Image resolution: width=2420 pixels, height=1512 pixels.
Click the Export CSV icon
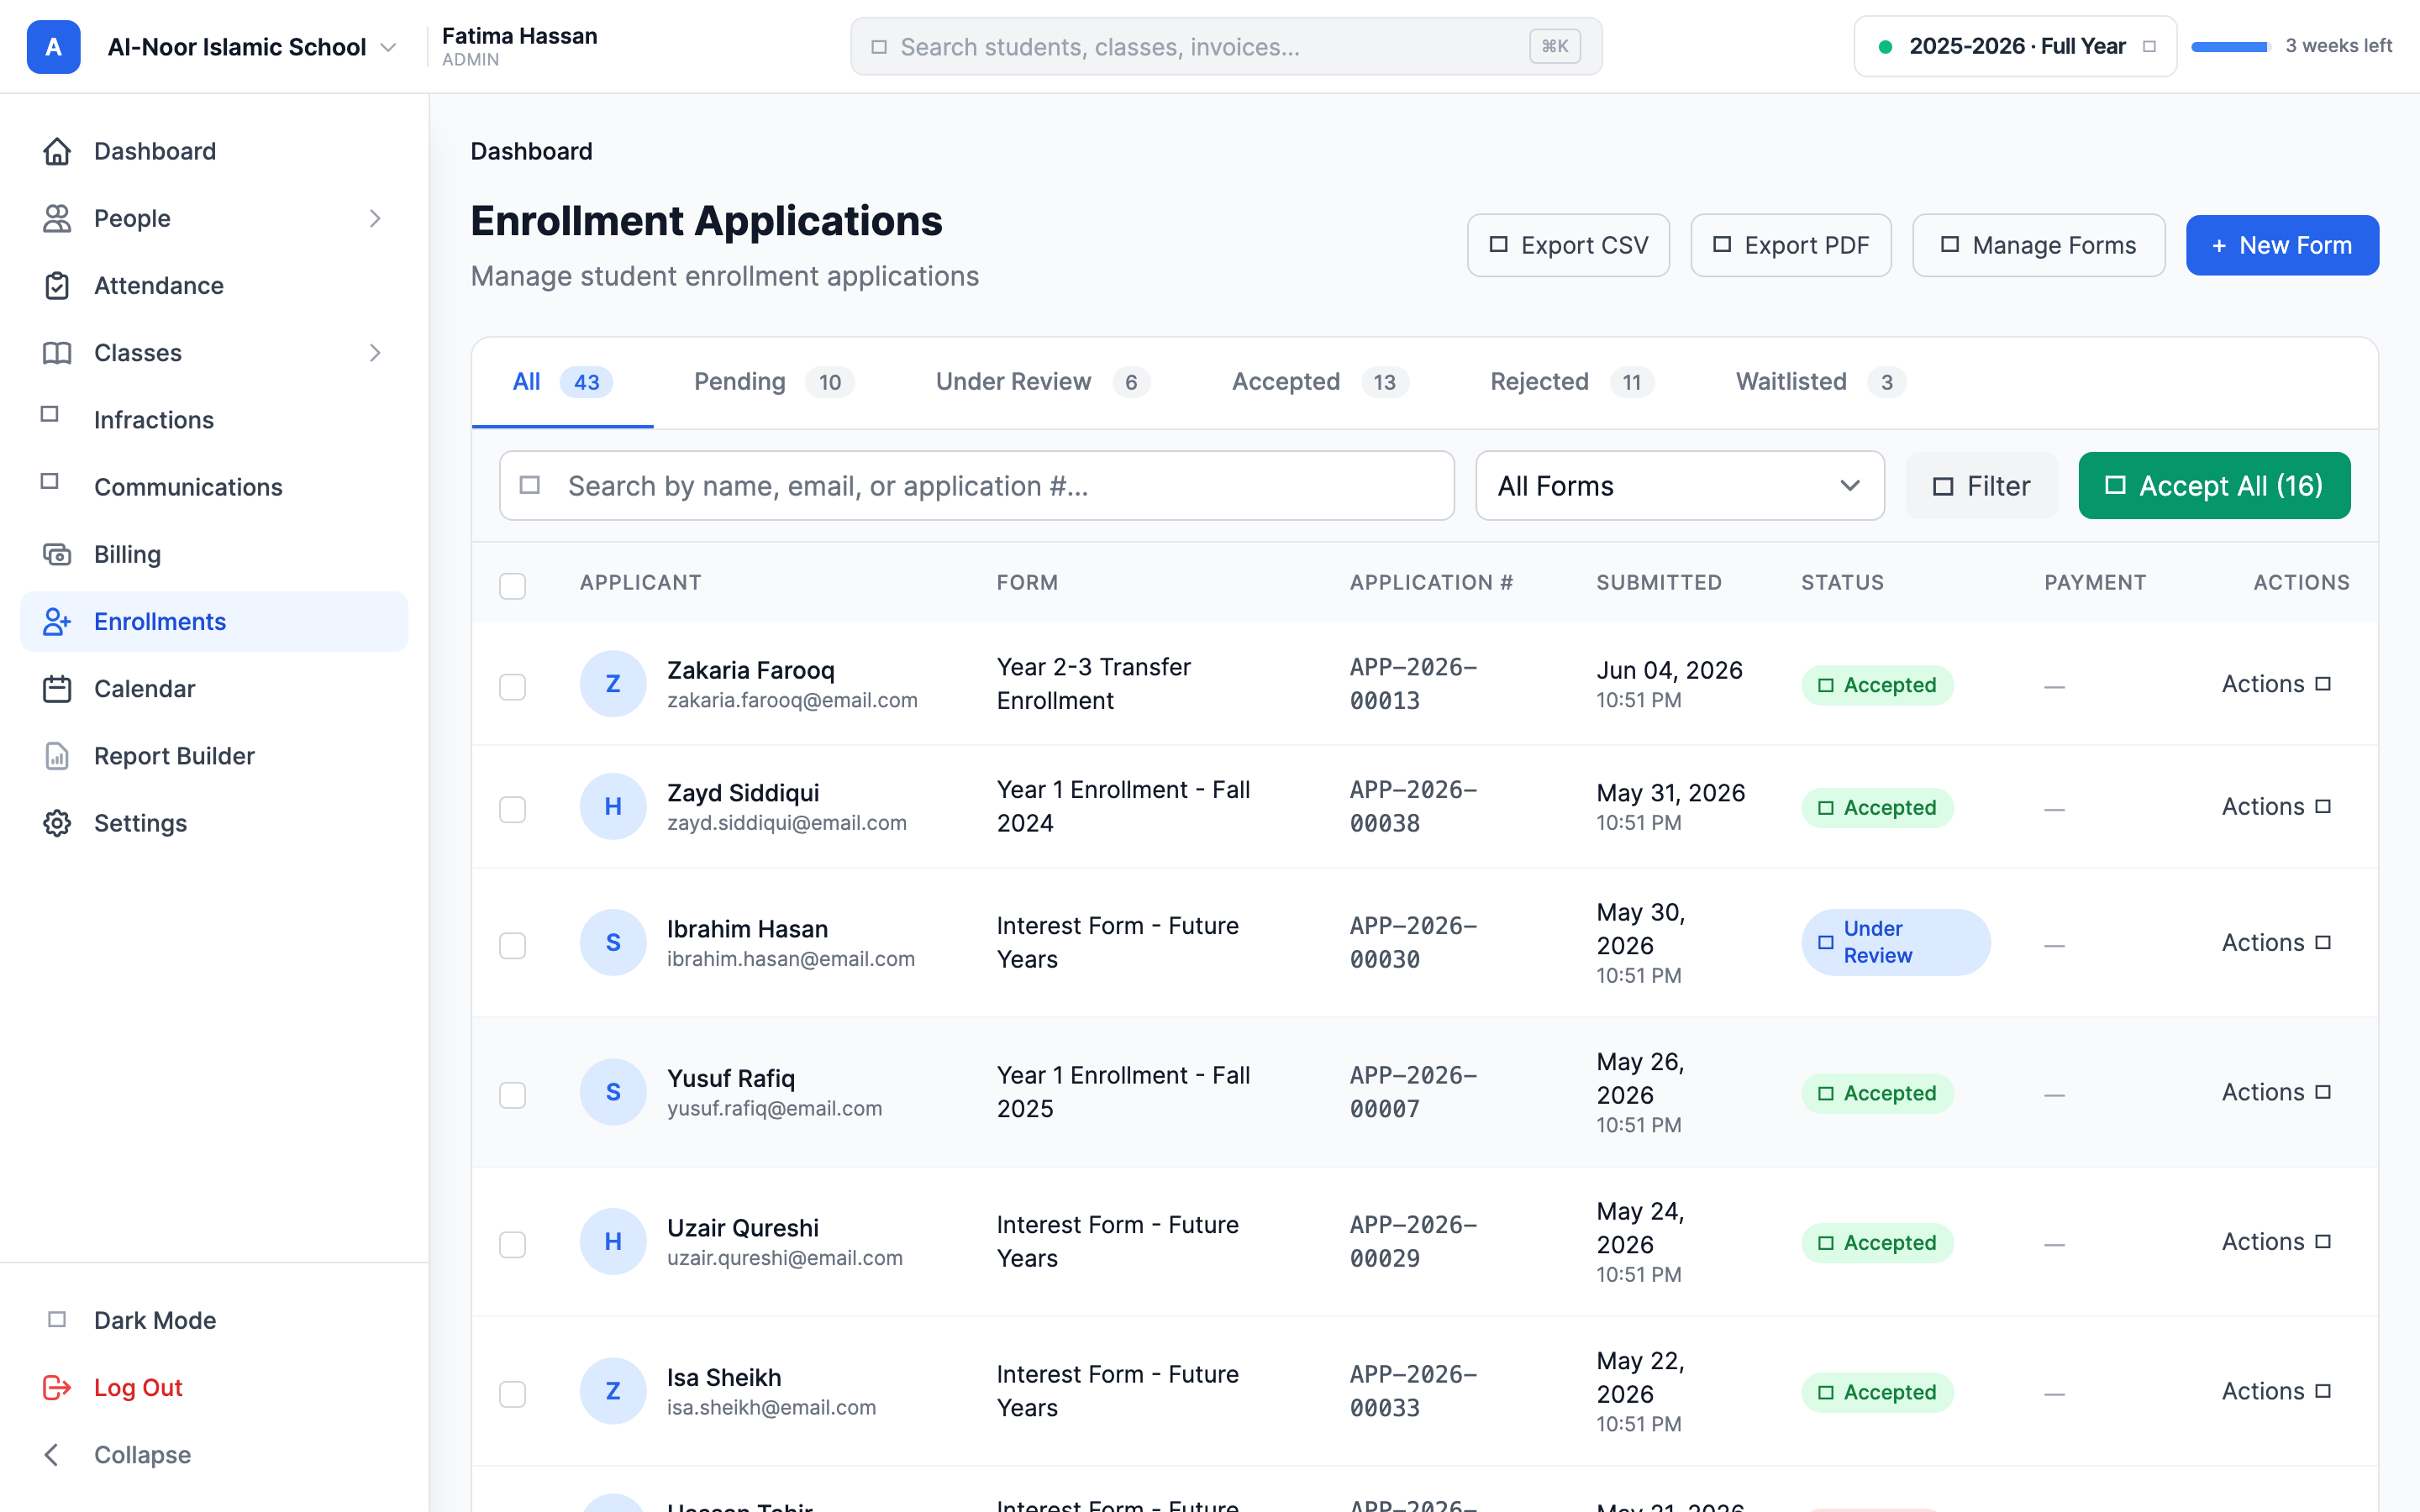point(1498,244)
